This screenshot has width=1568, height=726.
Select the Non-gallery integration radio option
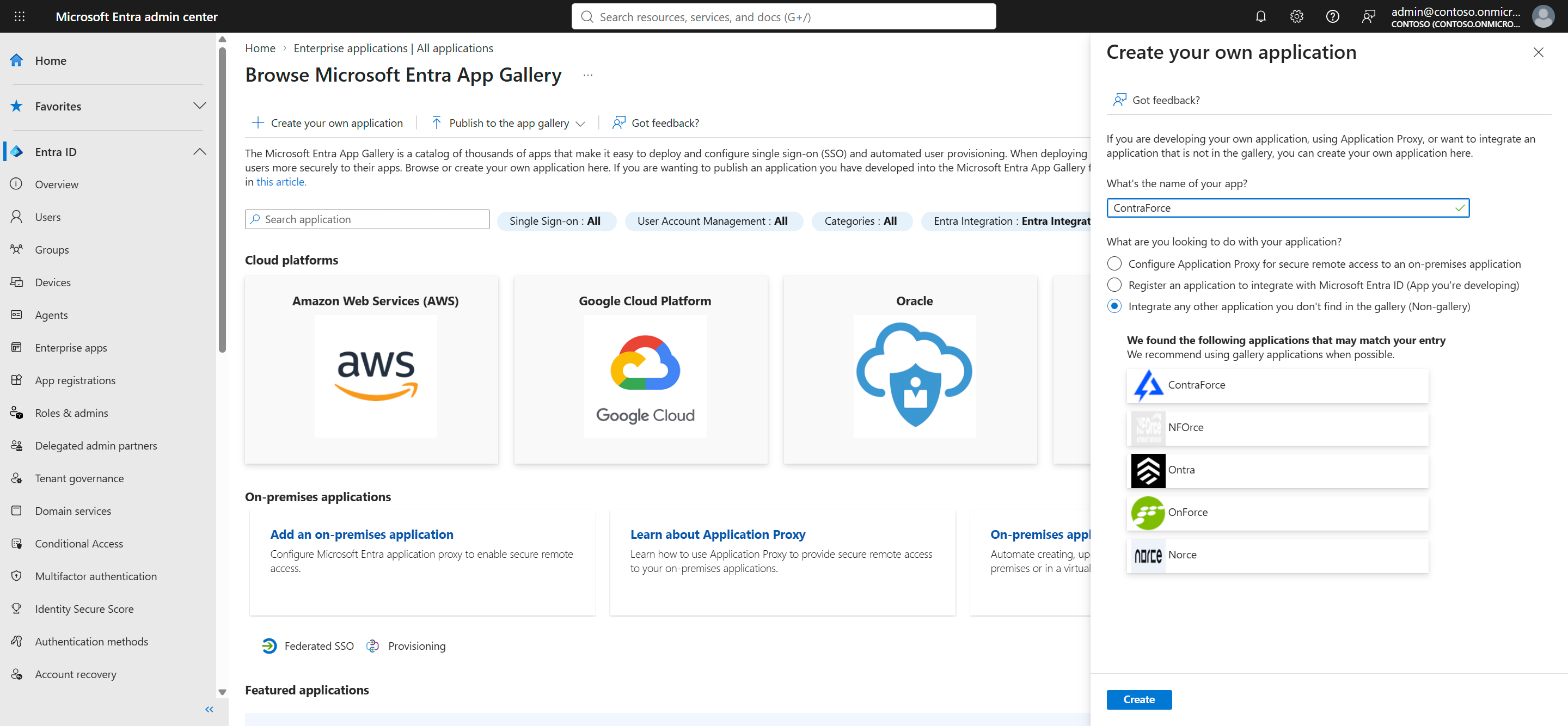pyautogui.click(x=1115, y=306)
